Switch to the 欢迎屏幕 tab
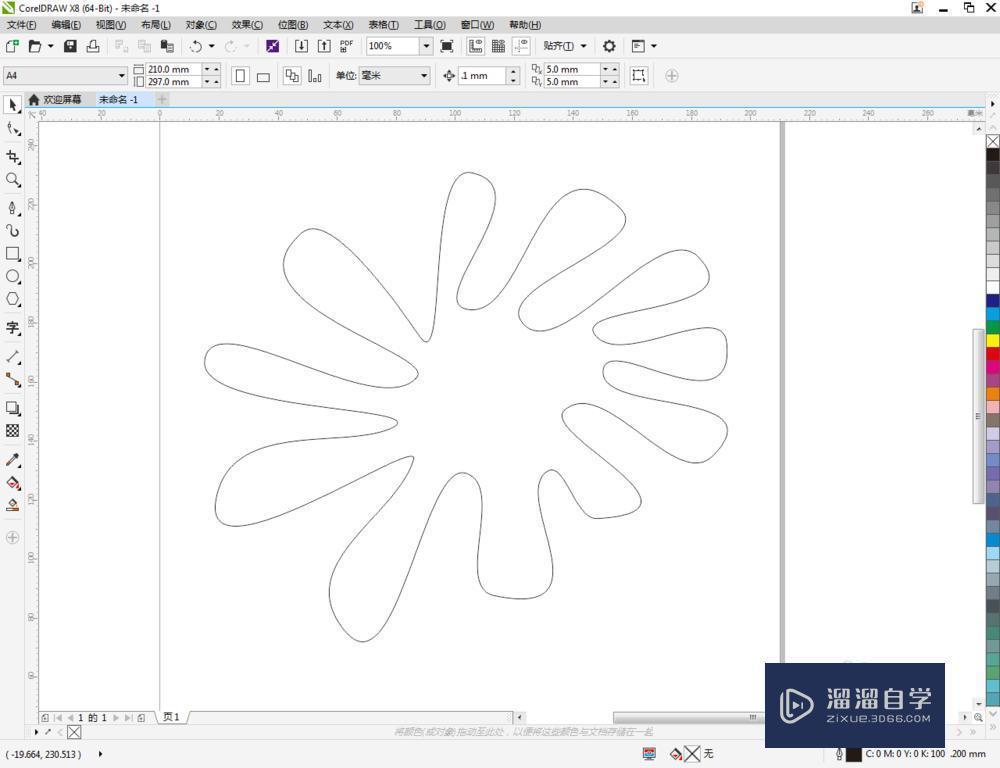1000x768 pixels. click(x=62, y=100)
